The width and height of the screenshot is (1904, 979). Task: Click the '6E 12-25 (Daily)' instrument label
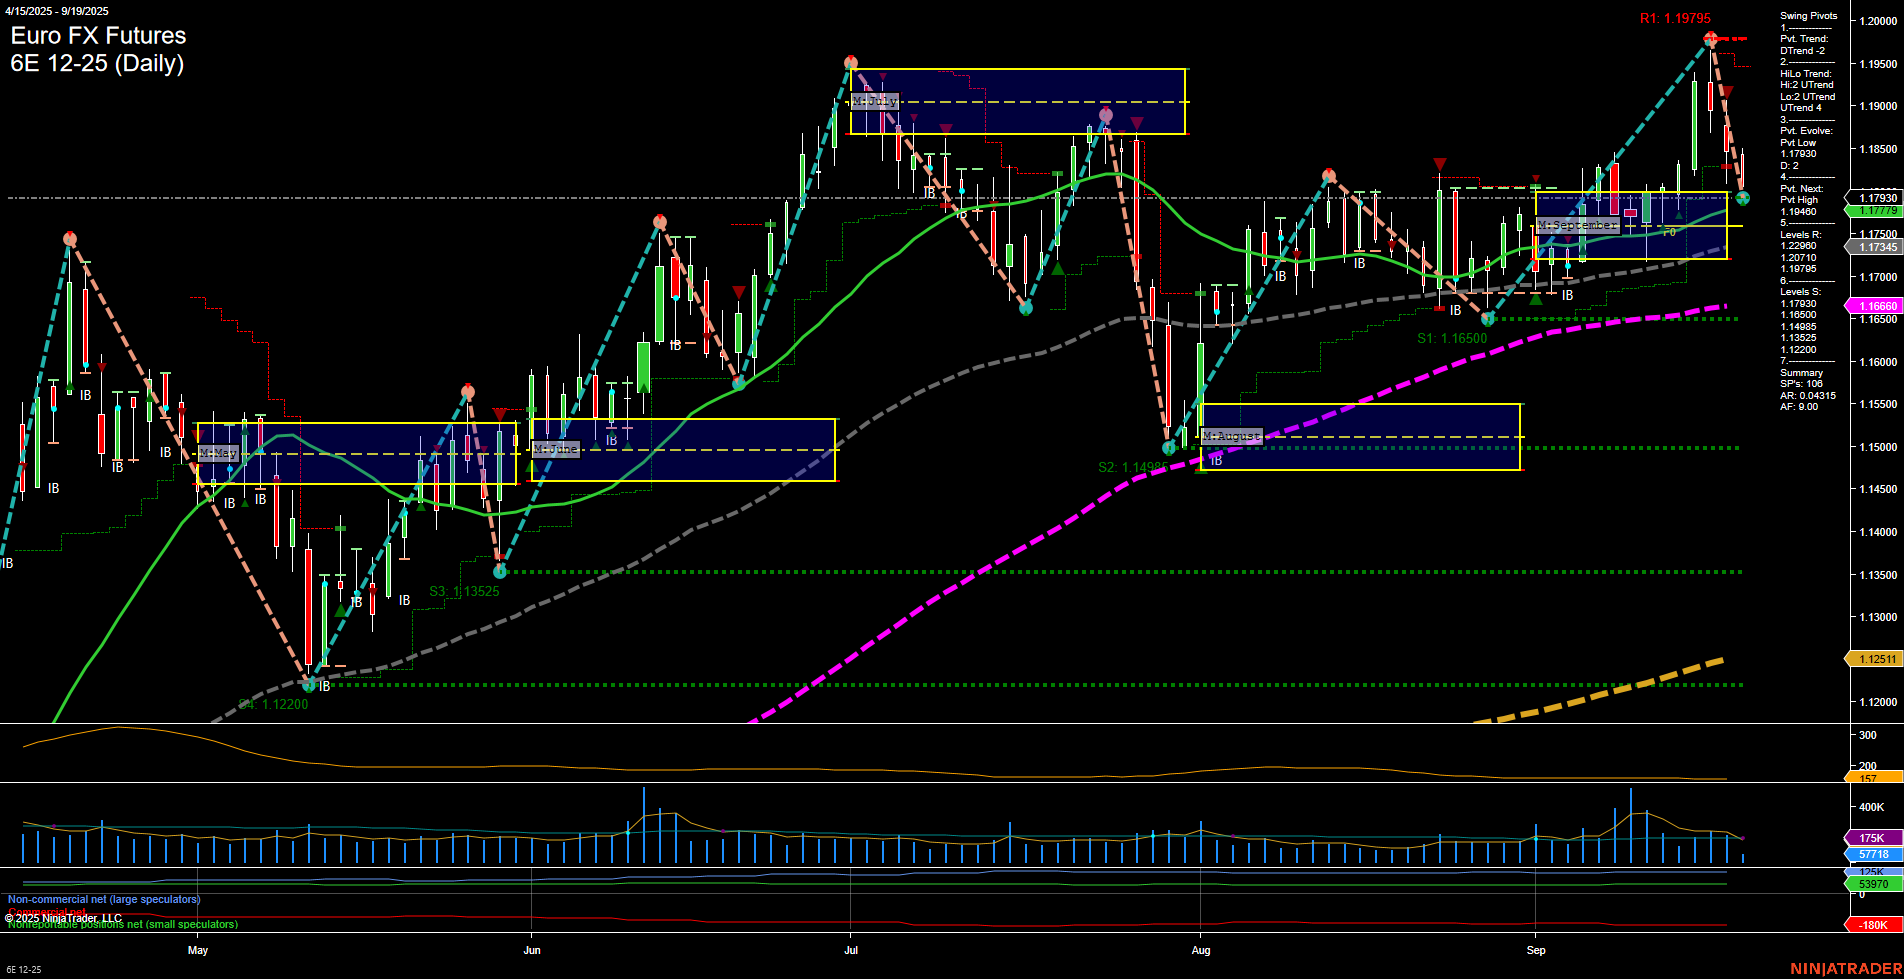coord(97,64)
